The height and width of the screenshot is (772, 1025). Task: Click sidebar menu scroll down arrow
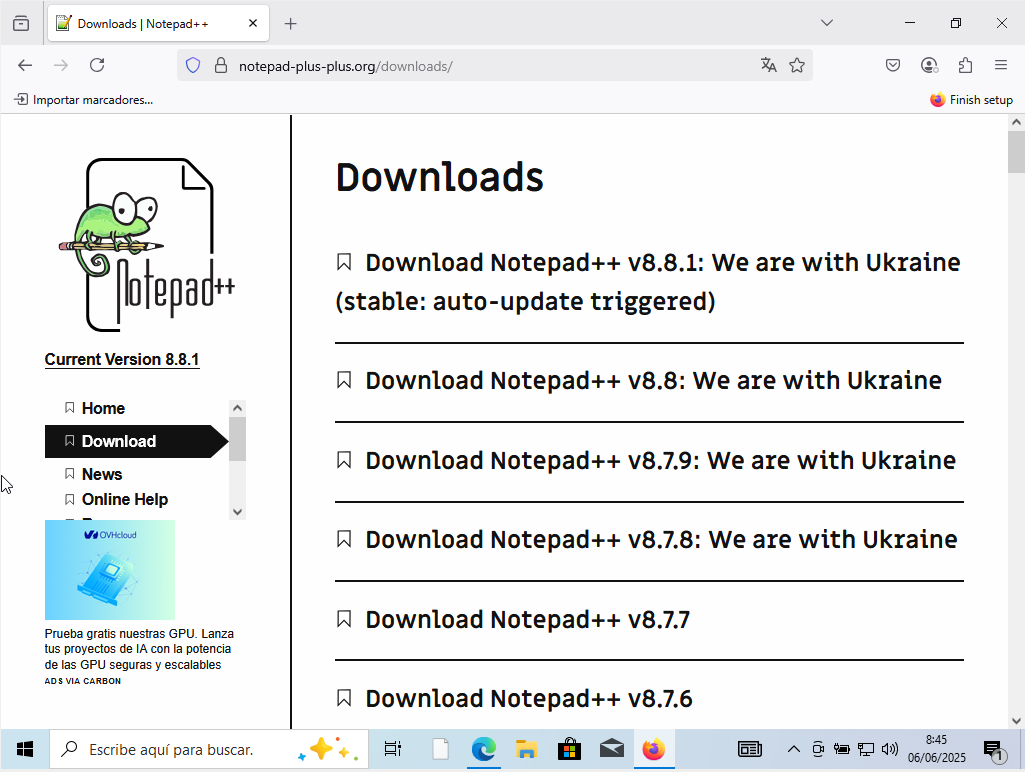pos(237,512)
